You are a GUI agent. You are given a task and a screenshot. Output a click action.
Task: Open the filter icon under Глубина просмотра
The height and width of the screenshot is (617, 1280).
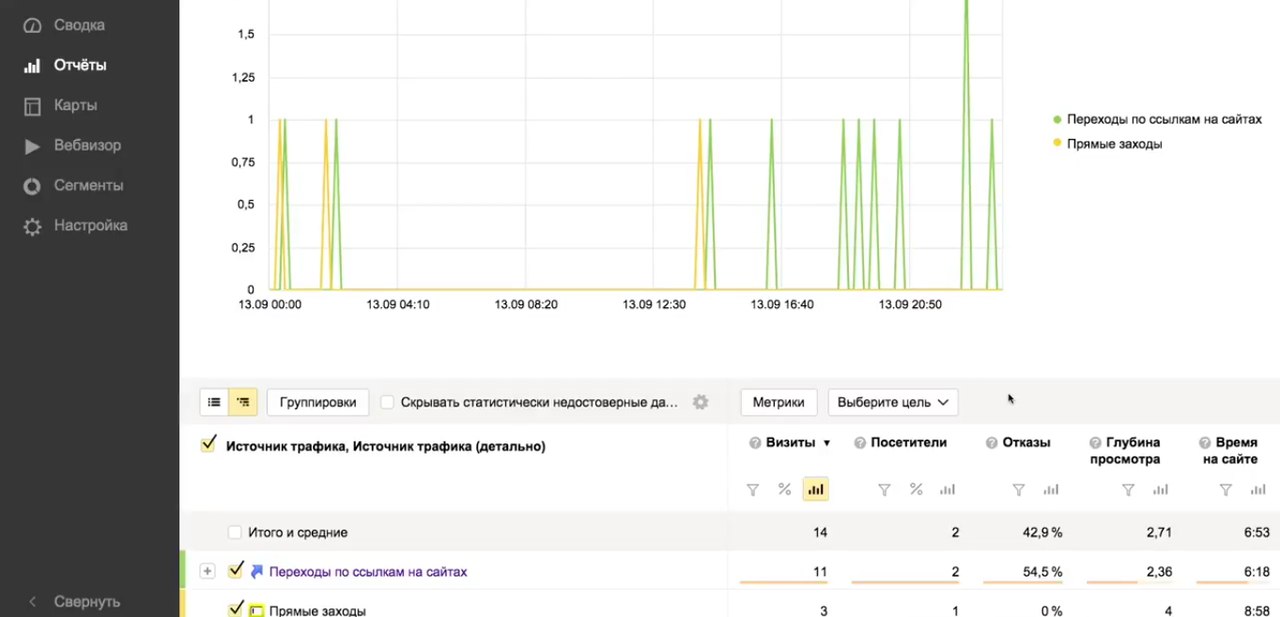click(x=1128, y=489)
